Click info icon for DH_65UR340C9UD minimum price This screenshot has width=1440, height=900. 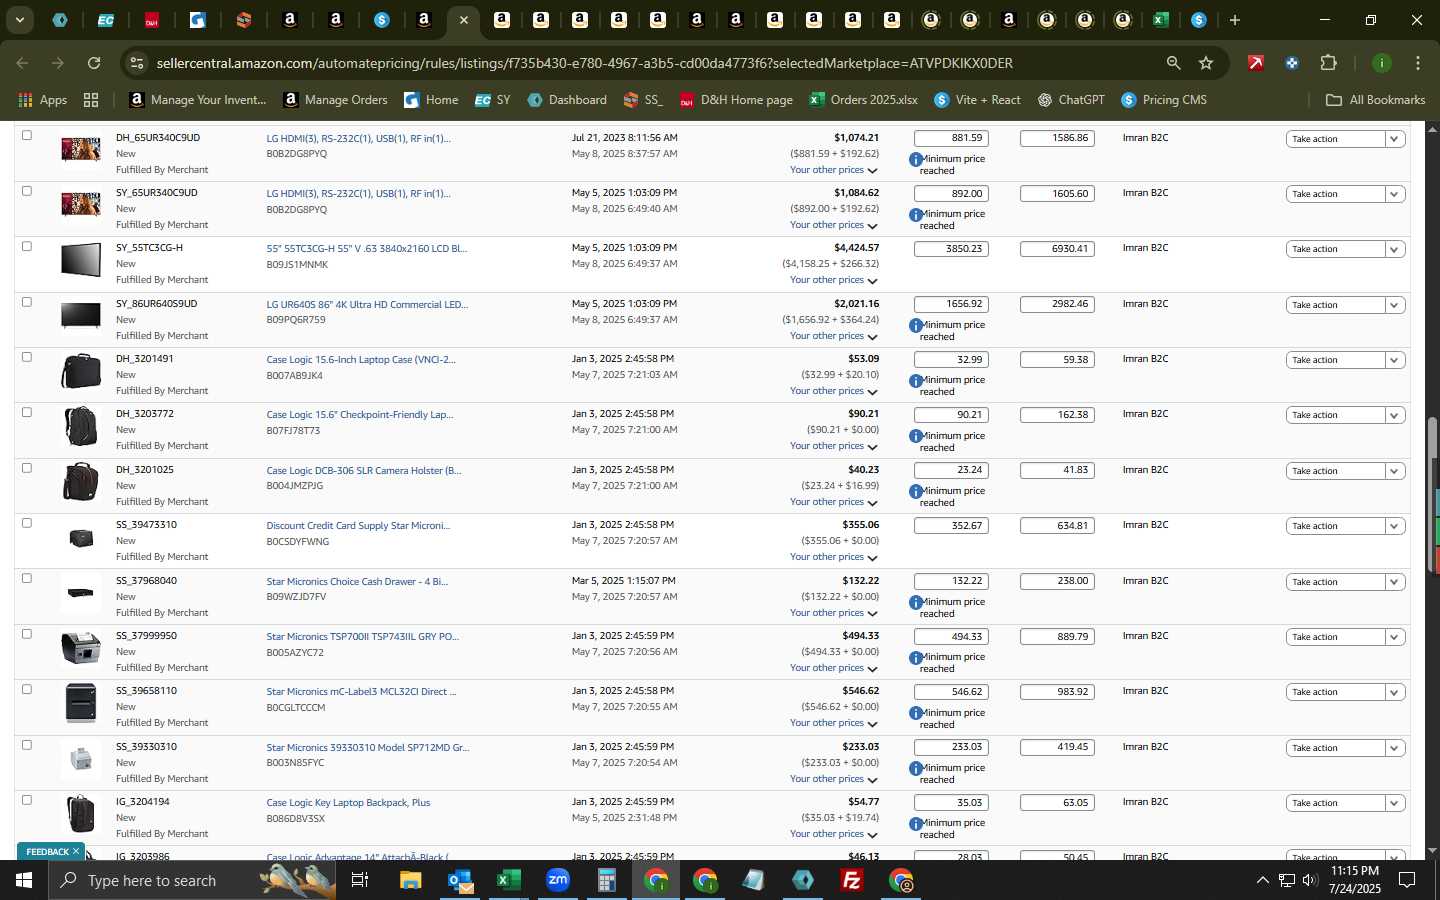point(915,160)
